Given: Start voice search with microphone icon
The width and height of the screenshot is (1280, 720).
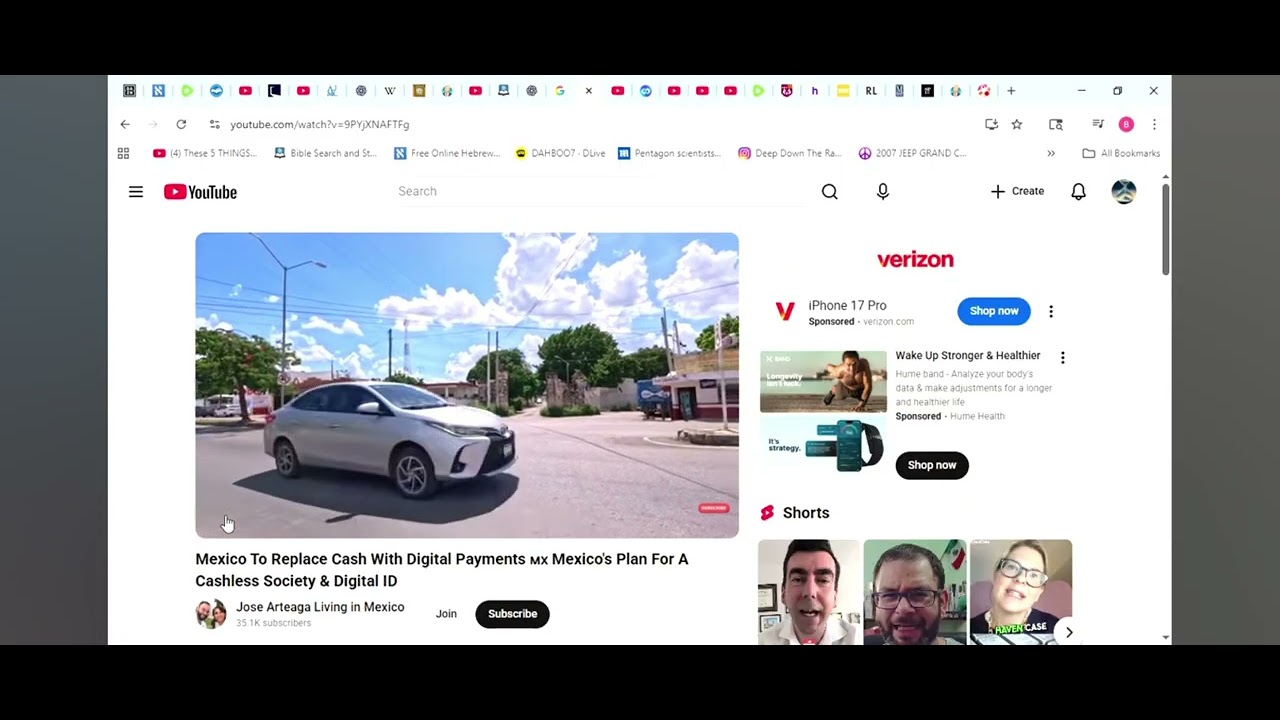Looking at the screenshot, I should tap(883, 192).
